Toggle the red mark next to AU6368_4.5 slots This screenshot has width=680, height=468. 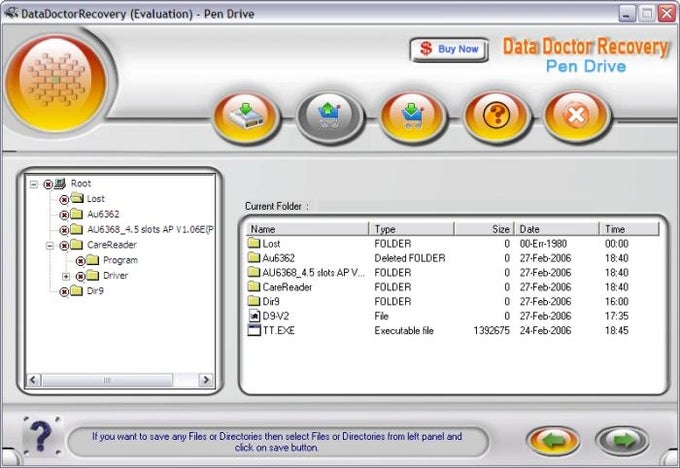coord(64,230)
